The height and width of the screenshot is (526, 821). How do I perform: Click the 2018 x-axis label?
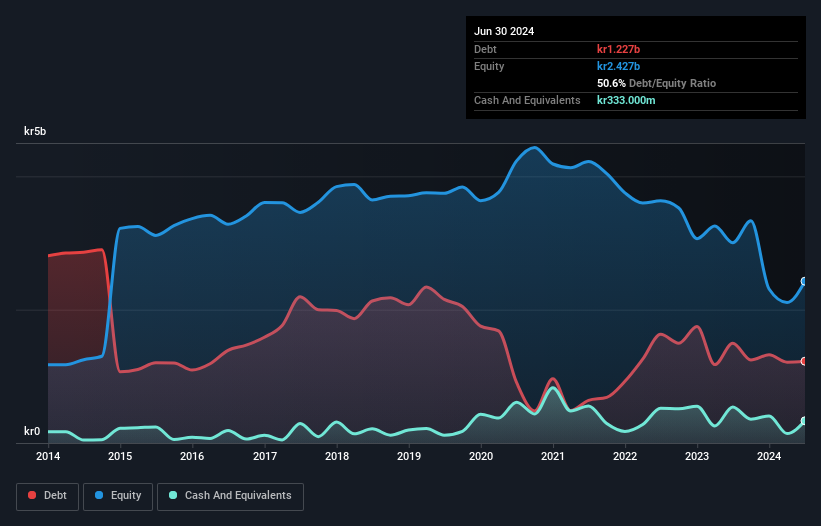pos(337,456)
